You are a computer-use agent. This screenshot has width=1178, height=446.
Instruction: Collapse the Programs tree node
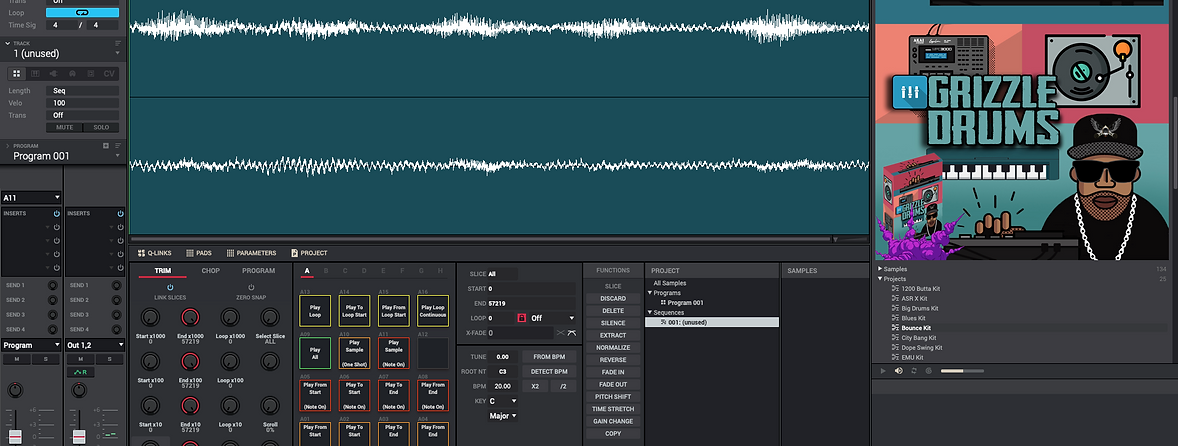pos(650,293)
